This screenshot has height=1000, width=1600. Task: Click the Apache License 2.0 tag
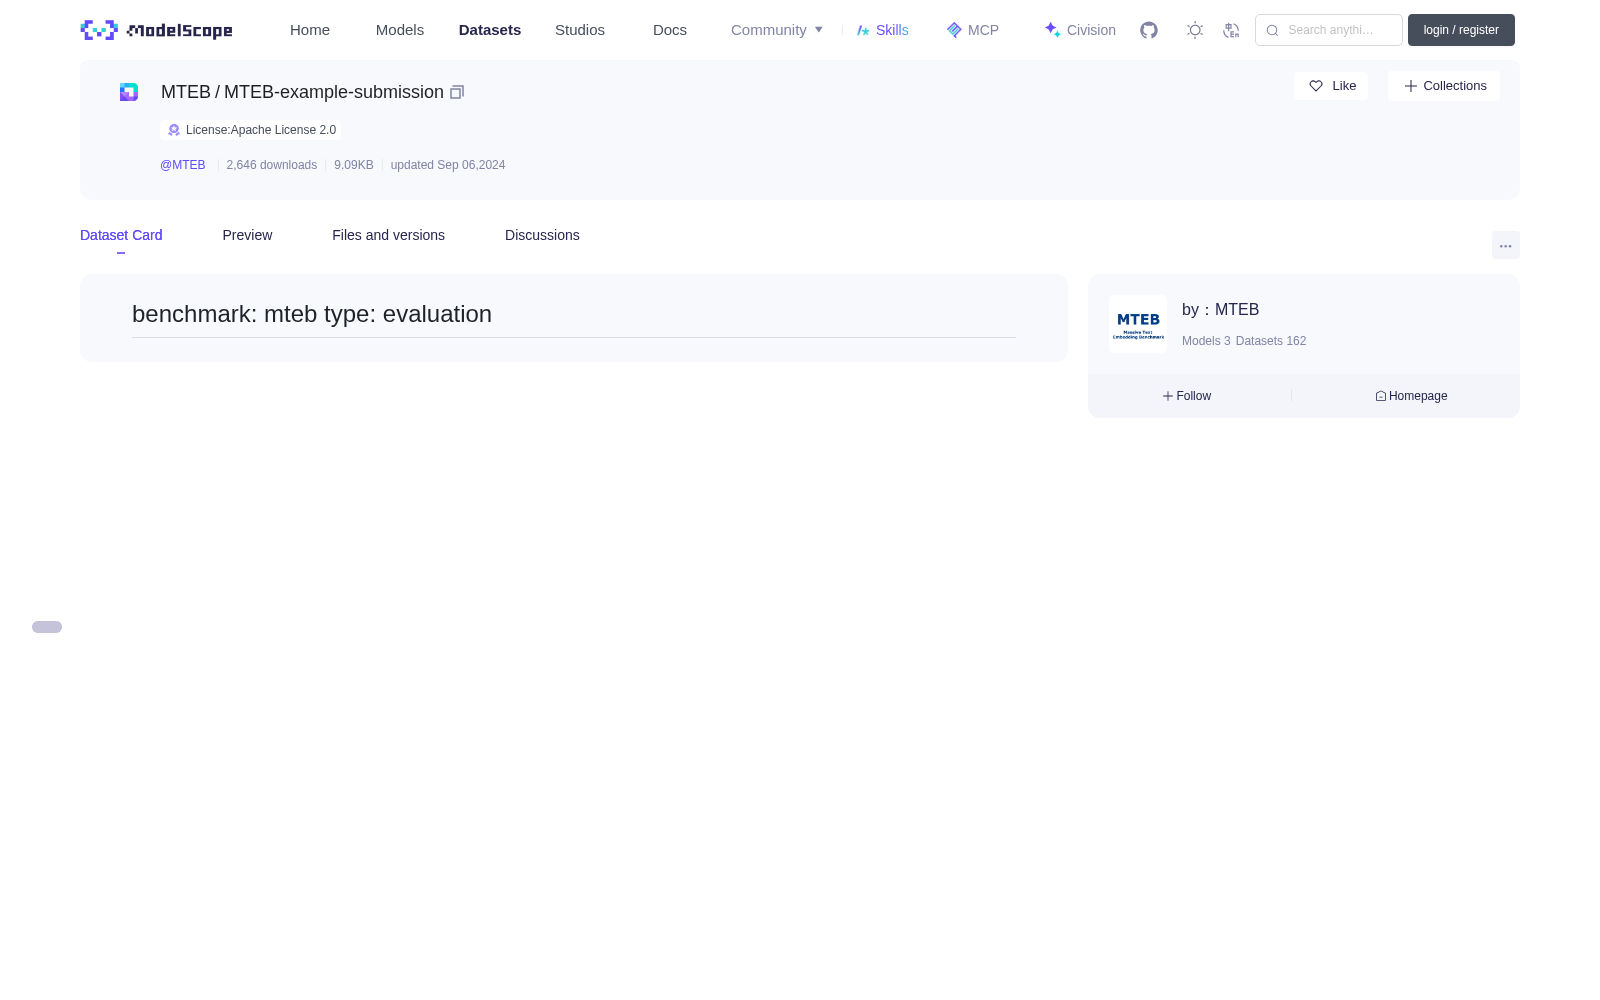[251, 130]
